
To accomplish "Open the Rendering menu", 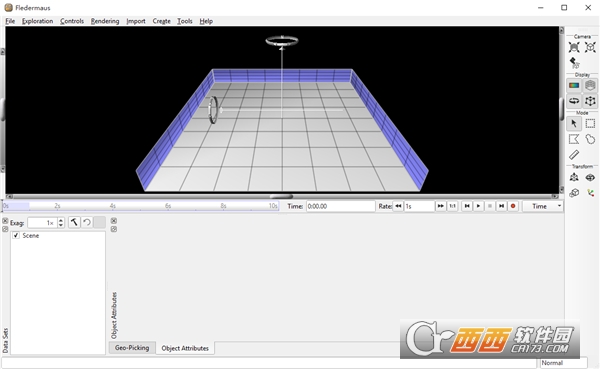I will click(105, 21).
